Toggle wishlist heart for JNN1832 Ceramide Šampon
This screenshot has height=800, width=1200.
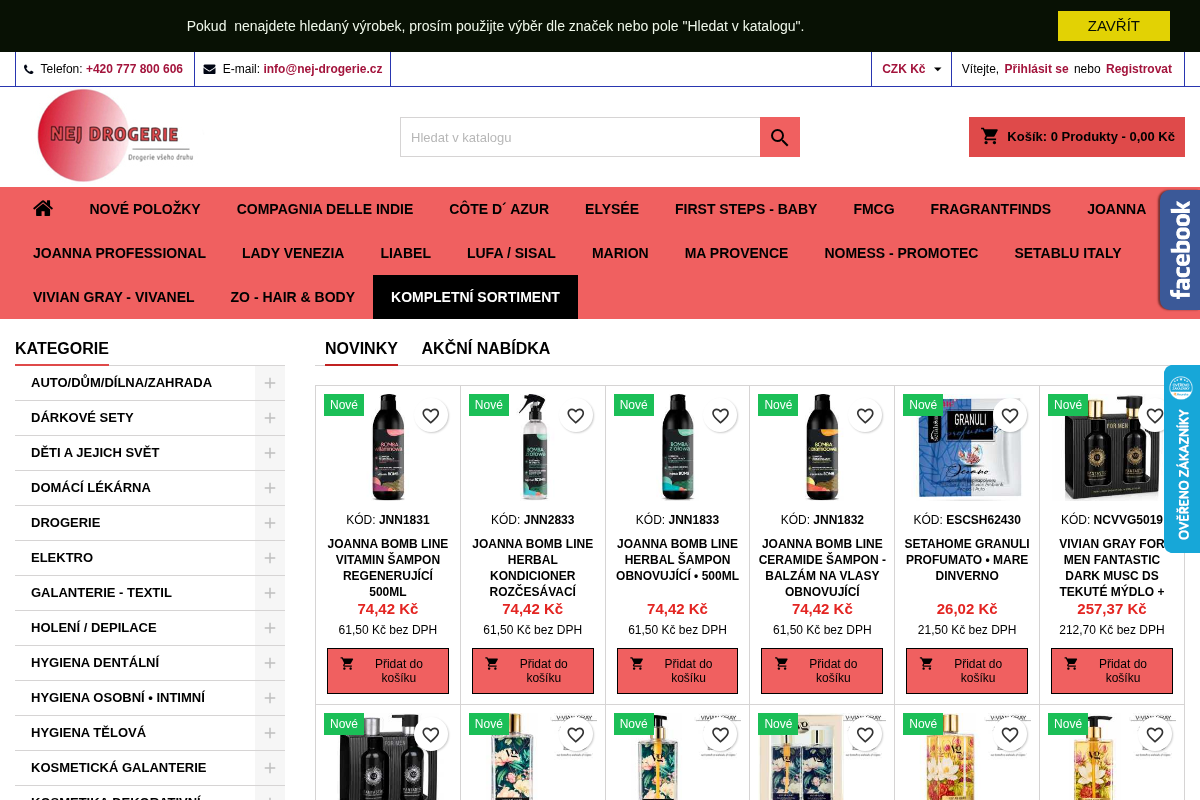(x=865, y=416)
